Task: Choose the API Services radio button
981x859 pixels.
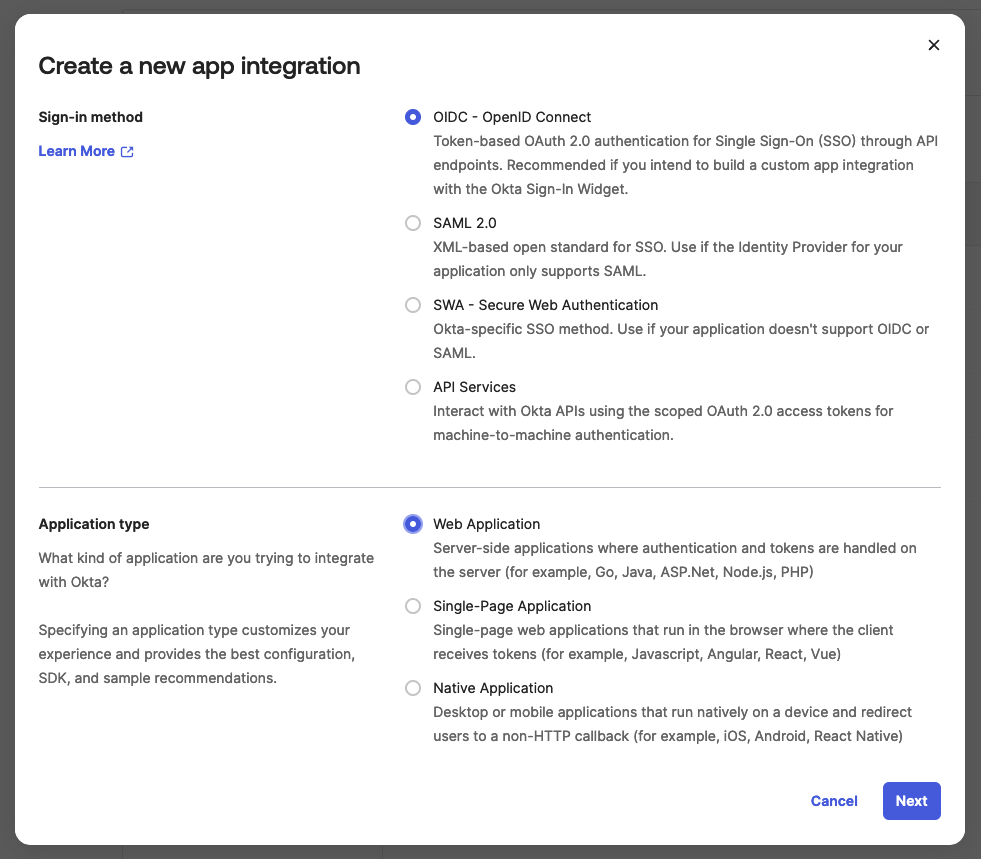Action: (x=413, y=387)
